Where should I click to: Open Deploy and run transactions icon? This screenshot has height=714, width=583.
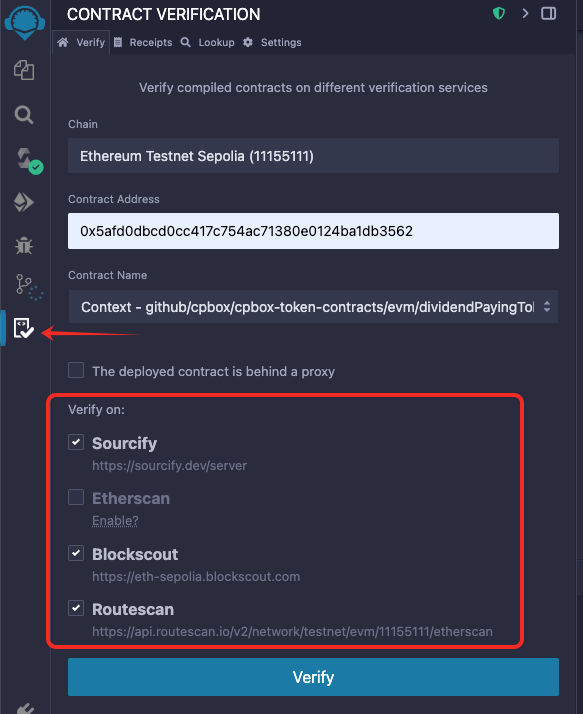coord(24,202)
